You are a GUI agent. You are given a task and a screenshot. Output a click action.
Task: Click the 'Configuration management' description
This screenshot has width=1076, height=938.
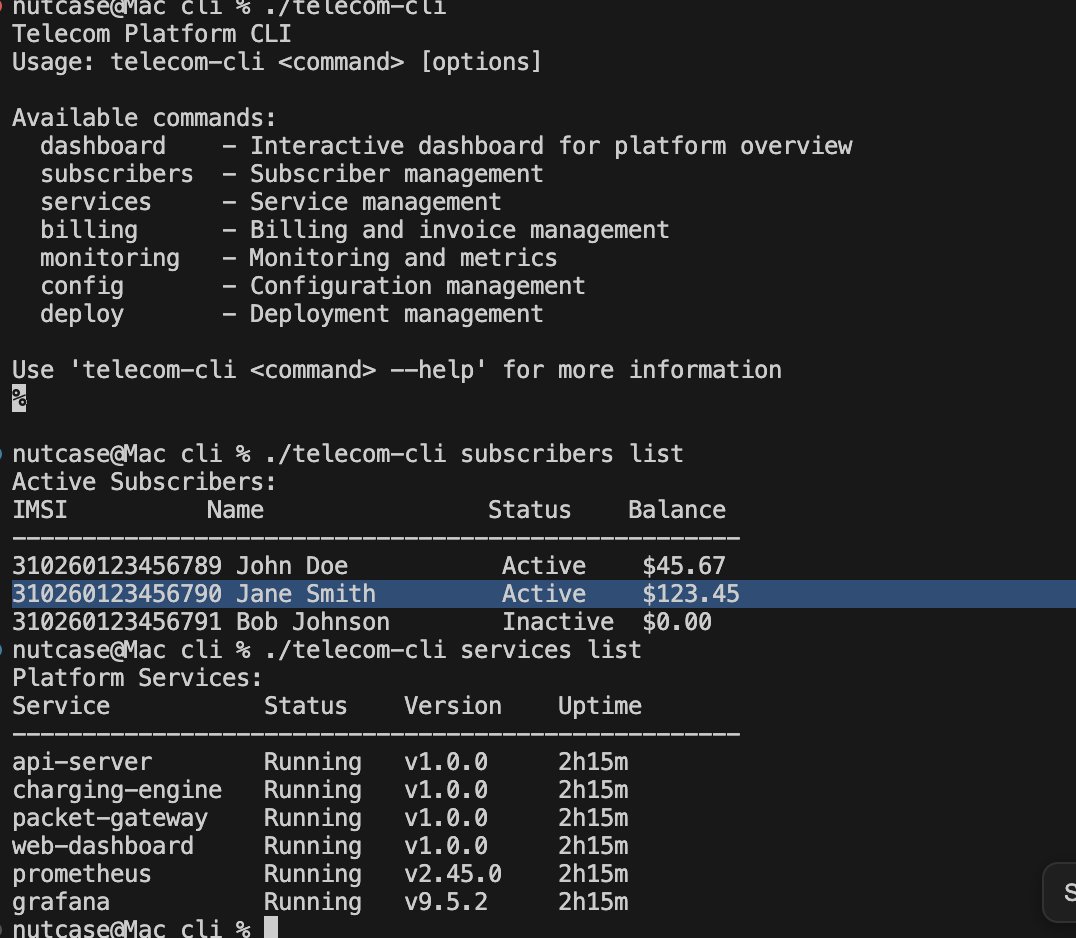click(417, 286)
